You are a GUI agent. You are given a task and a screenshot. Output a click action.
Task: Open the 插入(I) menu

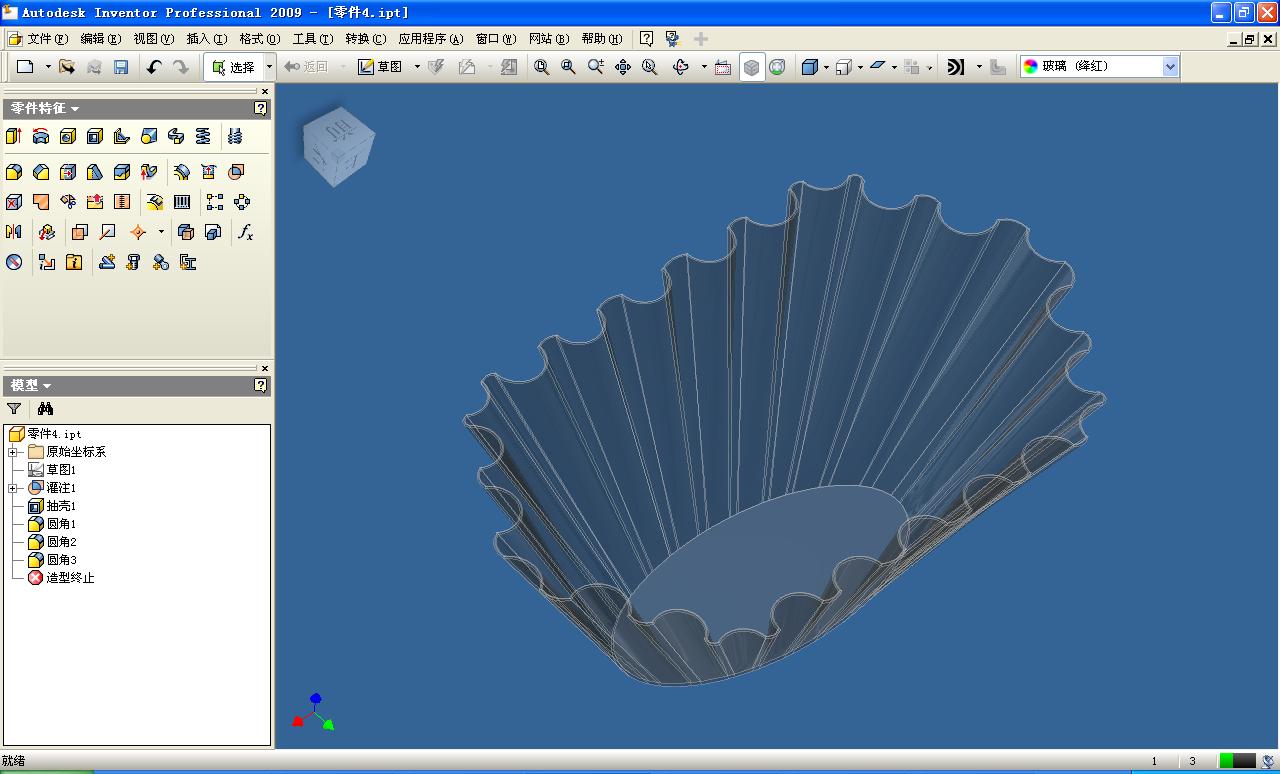coord(206,39)
